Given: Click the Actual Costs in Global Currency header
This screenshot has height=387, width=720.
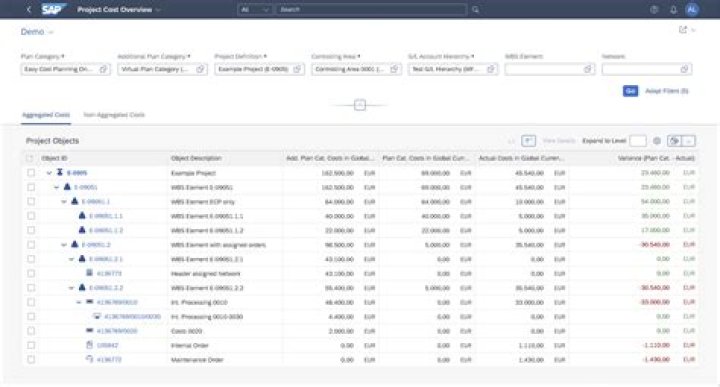Looking at the screenshot, I should tap(521, 158).
